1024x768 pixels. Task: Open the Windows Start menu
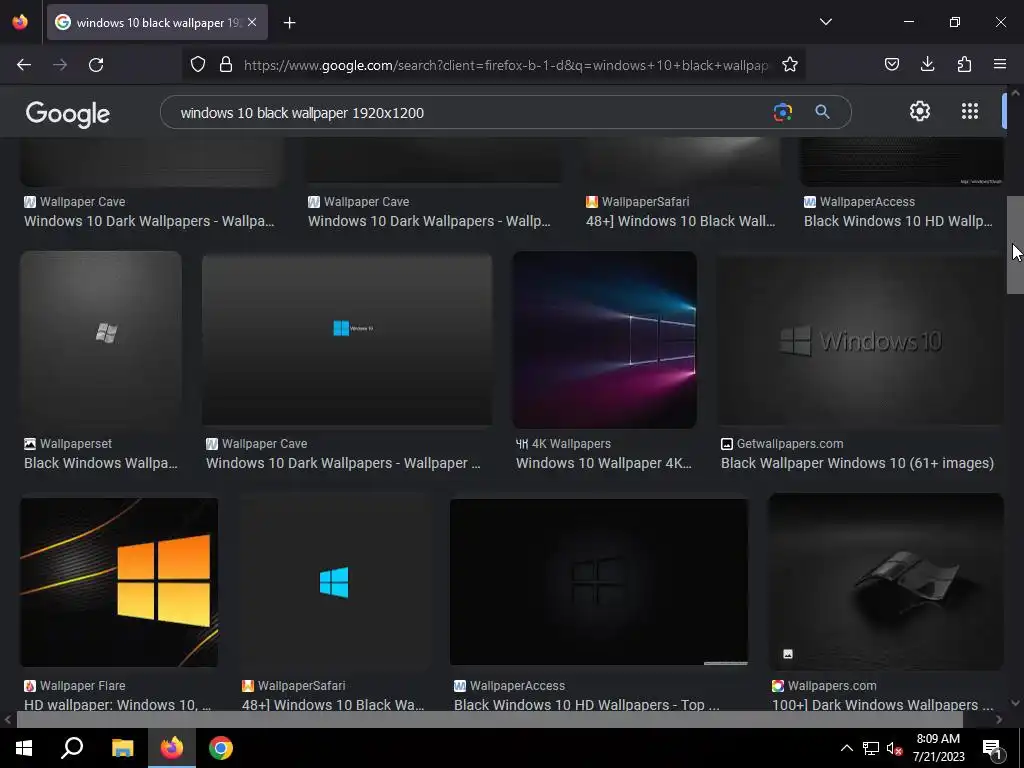tap(24, 748)
